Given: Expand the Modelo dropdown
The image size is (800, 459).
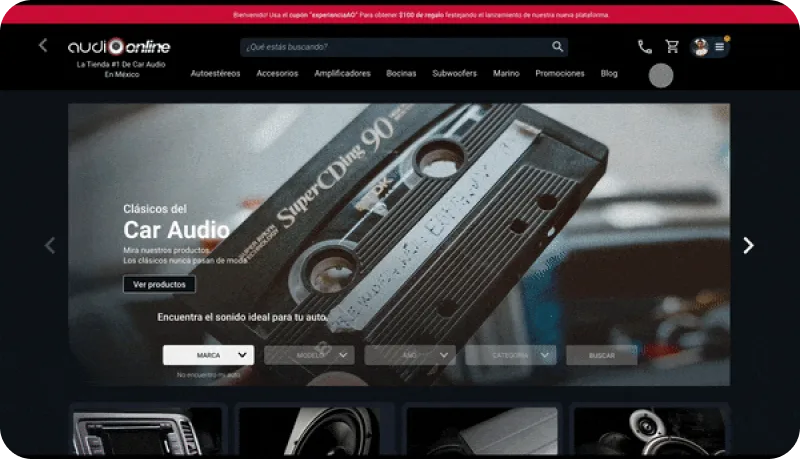Looking at the screenshot, I should pyautogui.click(x=309, y=355).
